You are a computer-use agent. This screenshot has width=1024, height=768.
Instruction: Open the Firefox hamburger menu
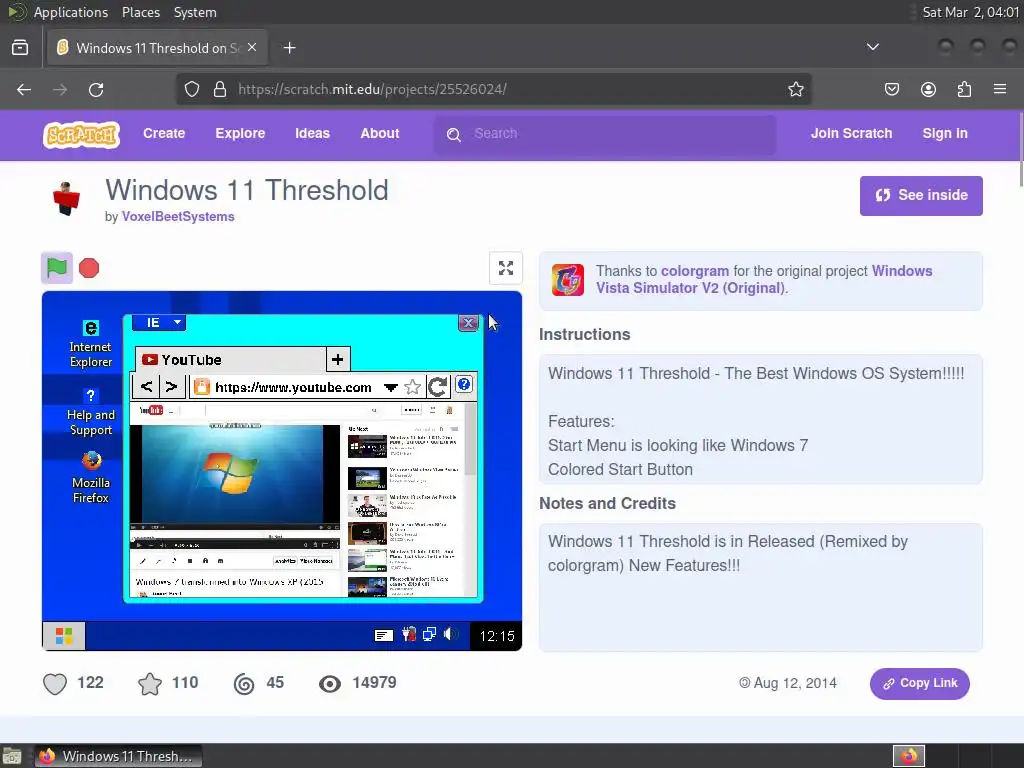pyautogui.click(x=1000, y=89)
